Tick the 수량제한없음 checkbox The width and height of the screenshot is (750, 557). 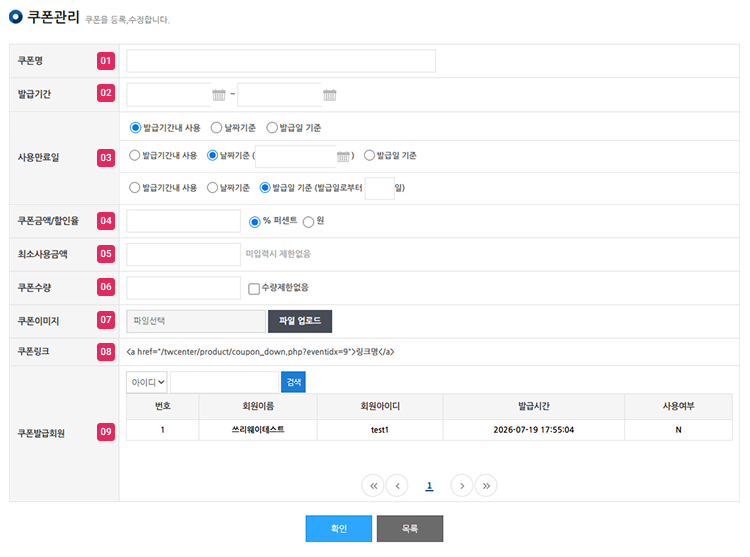point(254,289)
